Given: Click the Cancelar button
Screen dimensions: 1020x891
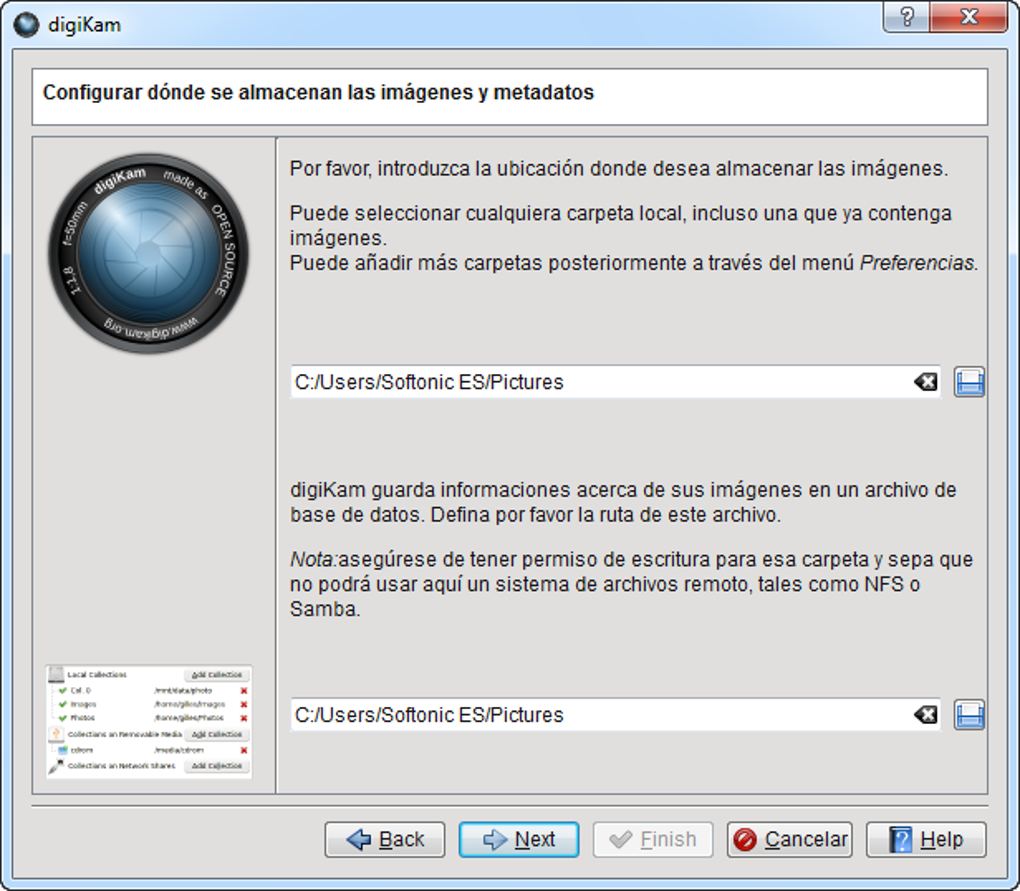Looking at the screenshot, I should pos(790,840).
